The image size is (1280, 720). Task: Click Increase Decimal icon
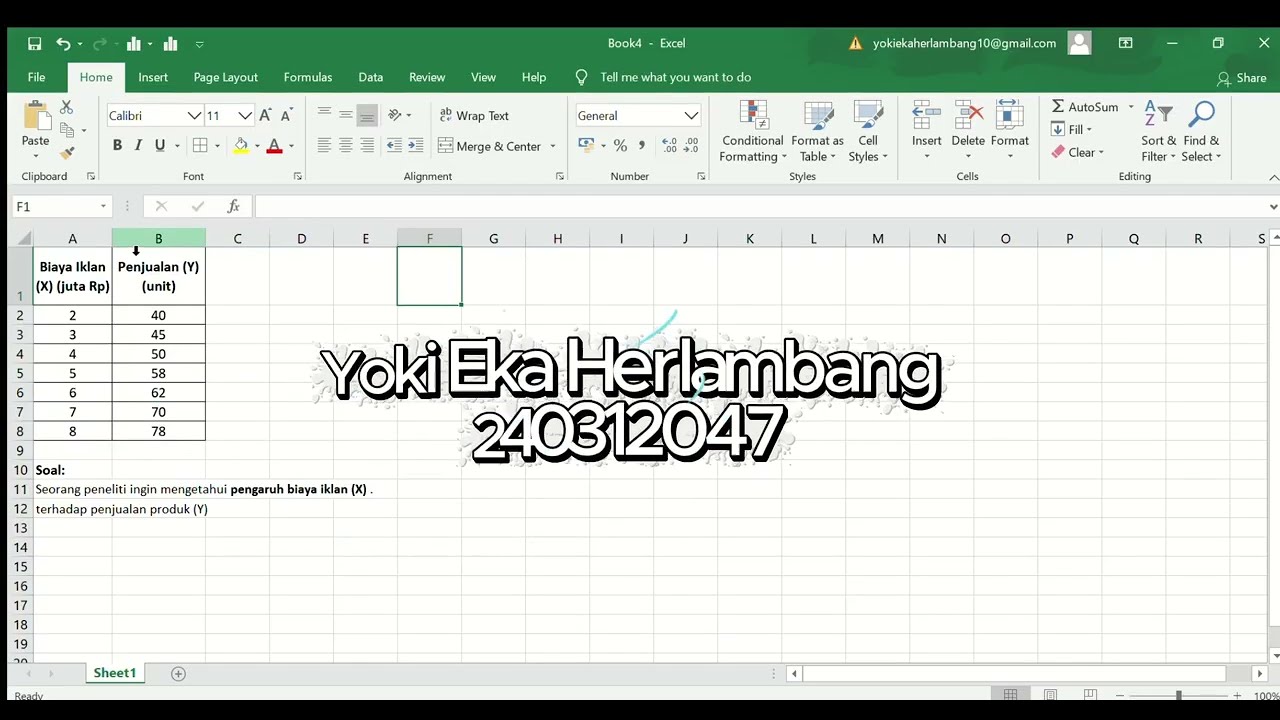[x=669, y=146]
